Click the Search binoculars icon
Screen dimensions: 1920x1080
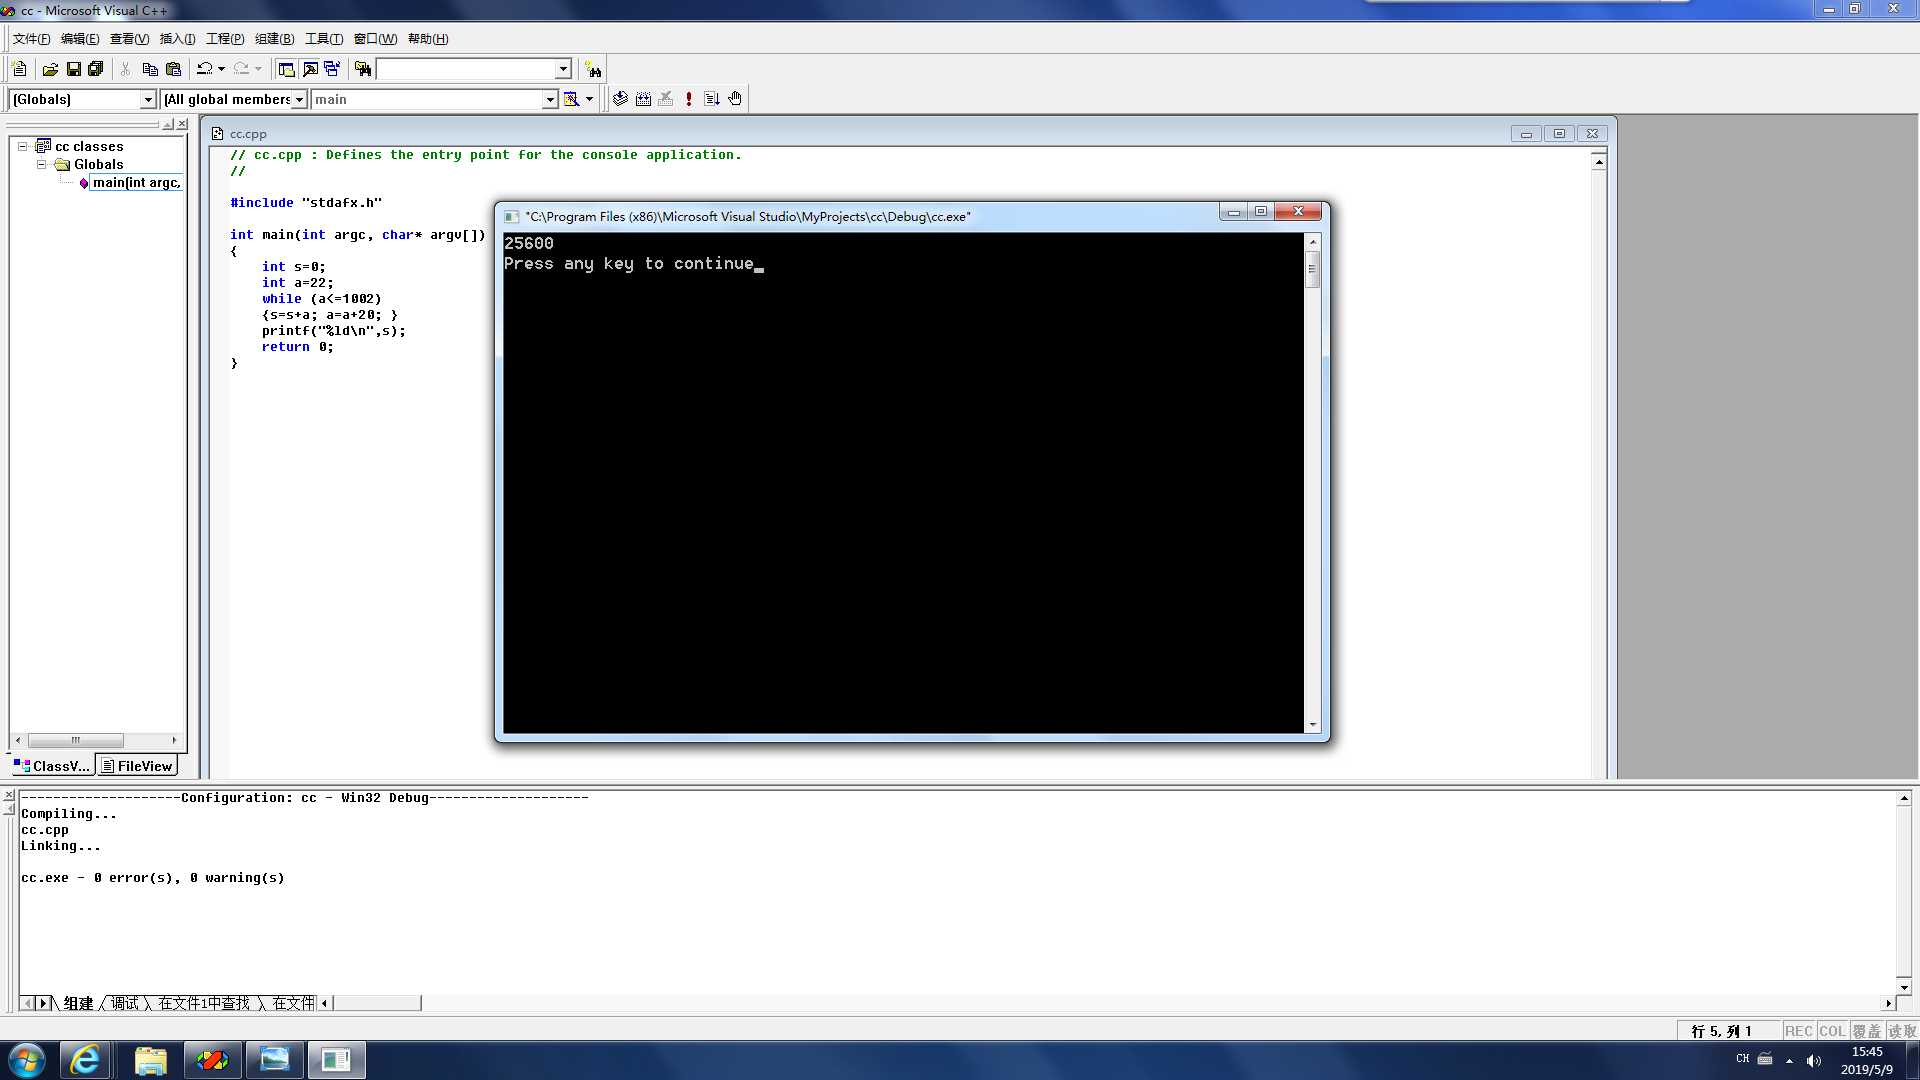(594, 70)
